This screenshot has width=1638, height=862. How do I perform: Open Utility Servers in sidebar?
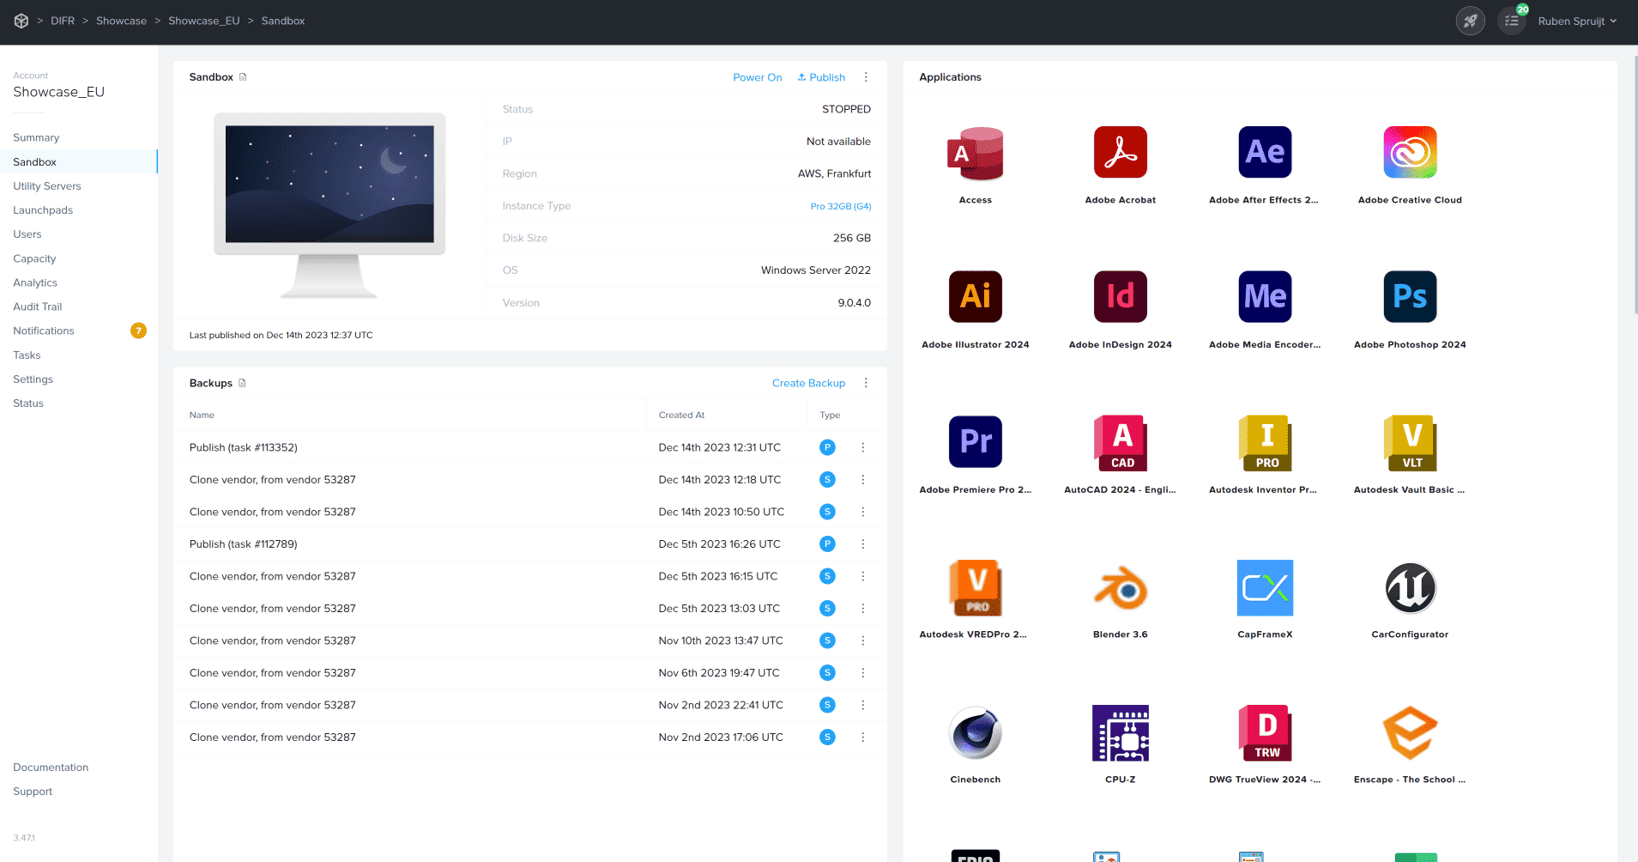(47, 186)
